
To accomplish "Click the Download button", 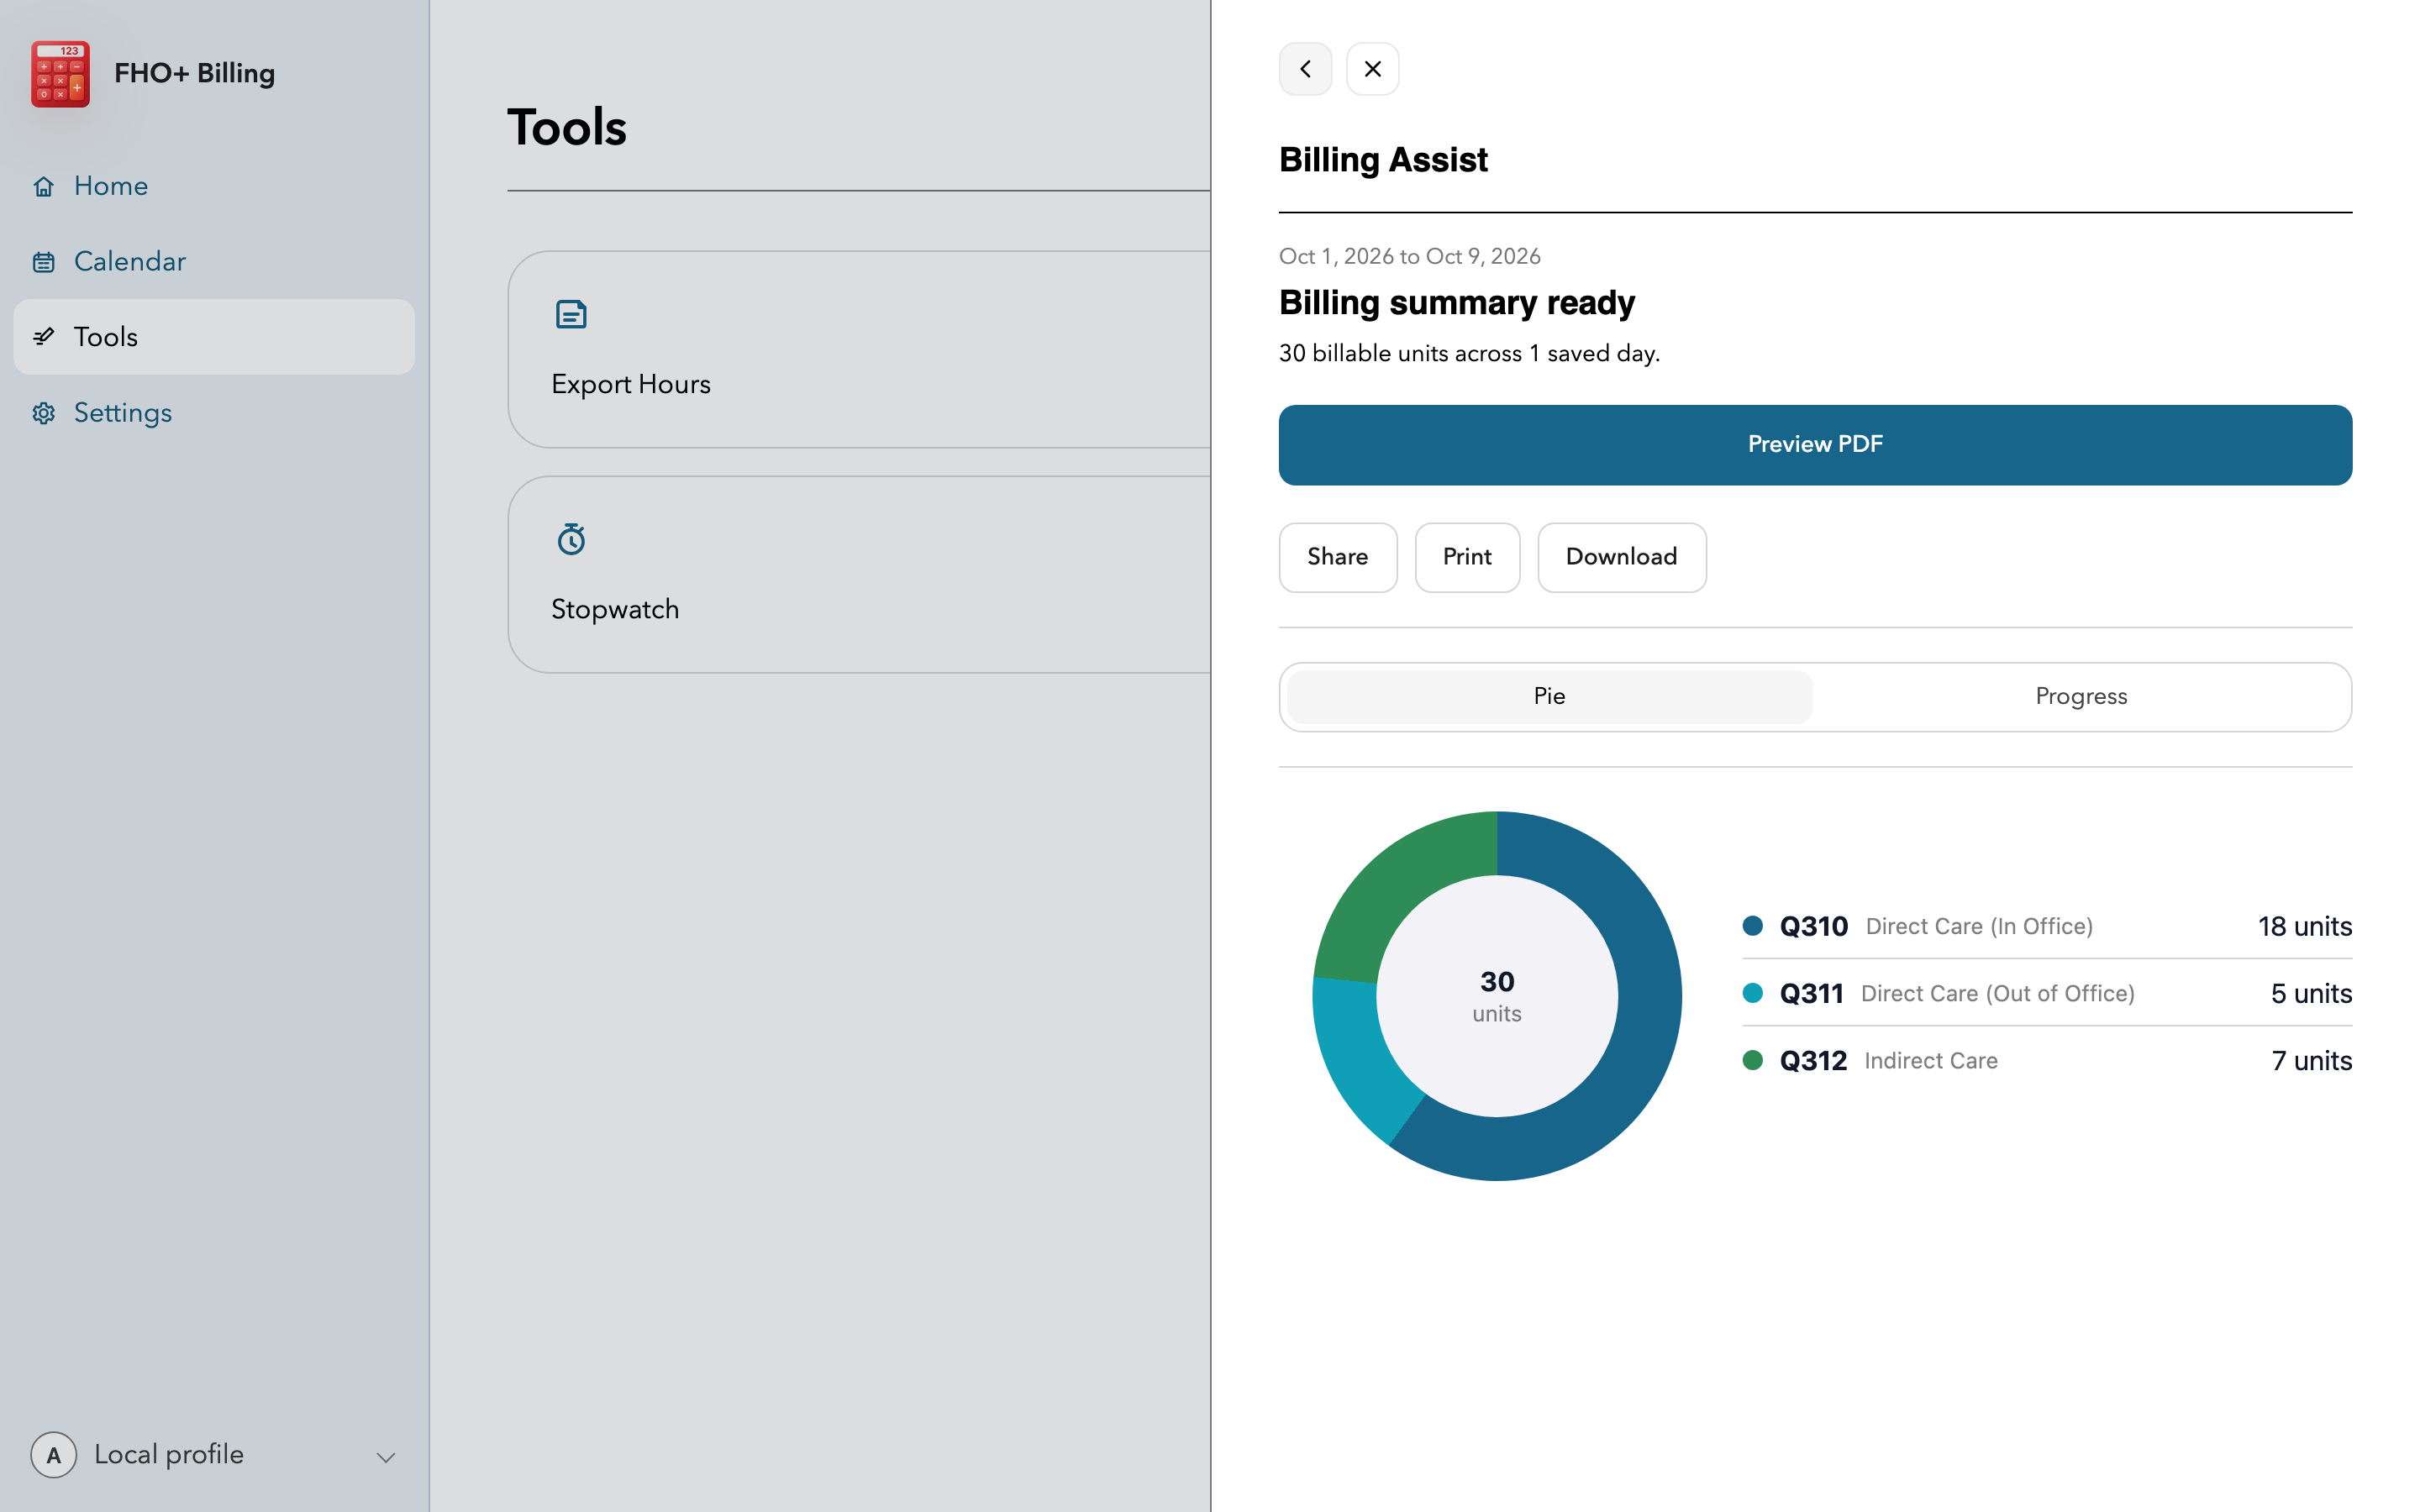I will [1621, 557].
